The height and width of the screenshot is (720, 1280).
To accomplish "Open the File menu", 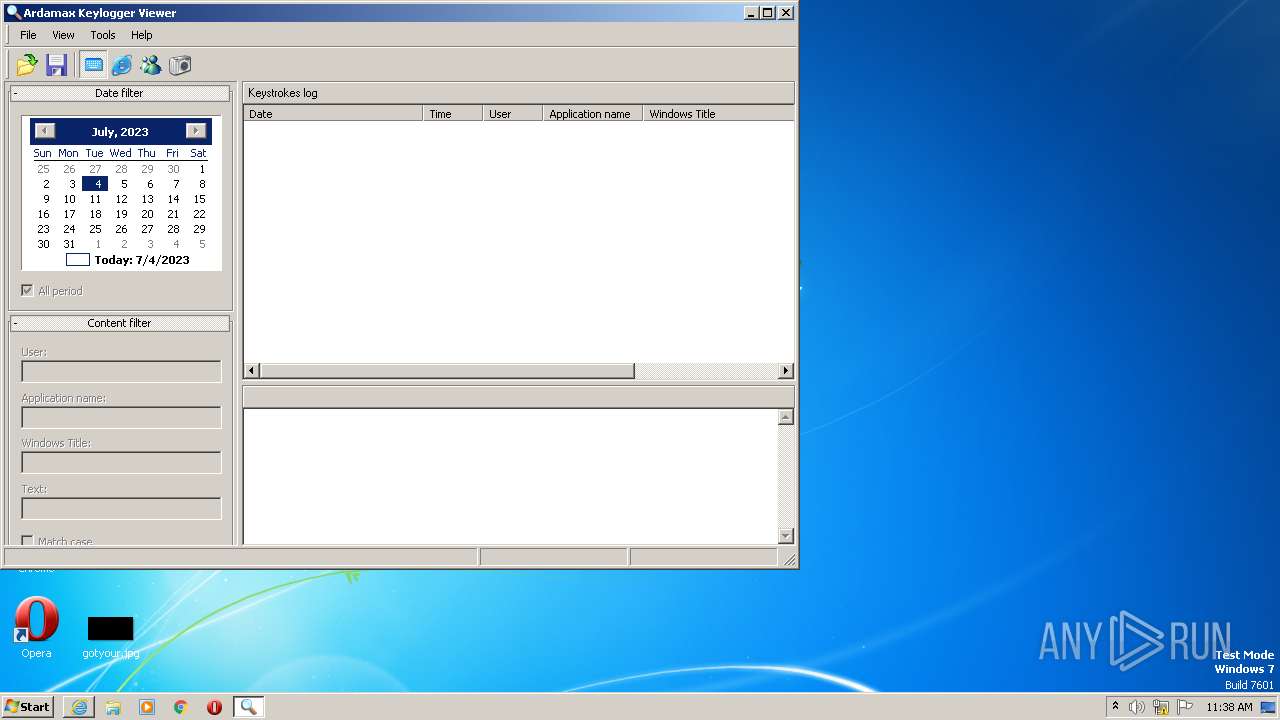I will pyautogui.click(x=28, y=35).
